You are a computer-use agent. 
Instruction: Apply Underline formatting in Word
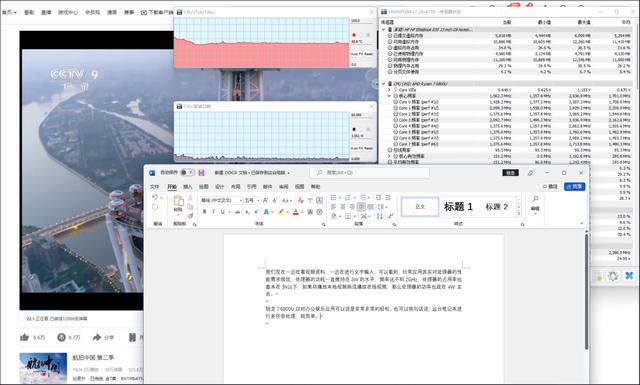click(x=222, y=211)
